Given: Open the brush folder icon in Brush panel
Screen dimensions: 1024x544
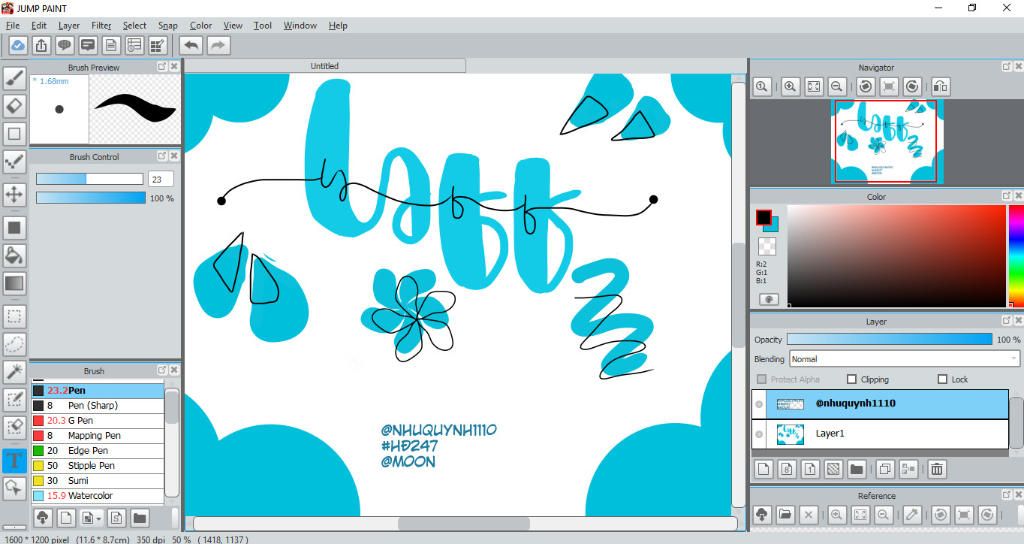Looking at the screenshot, I should 140,518.
